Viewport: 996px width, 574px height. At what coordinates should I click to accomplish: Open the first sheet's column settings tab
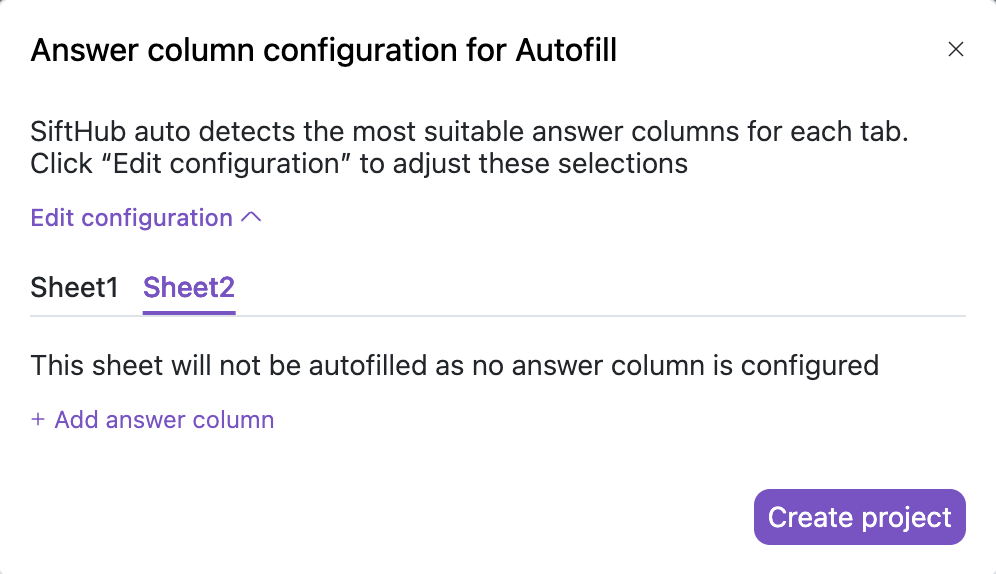pos(74,288)
